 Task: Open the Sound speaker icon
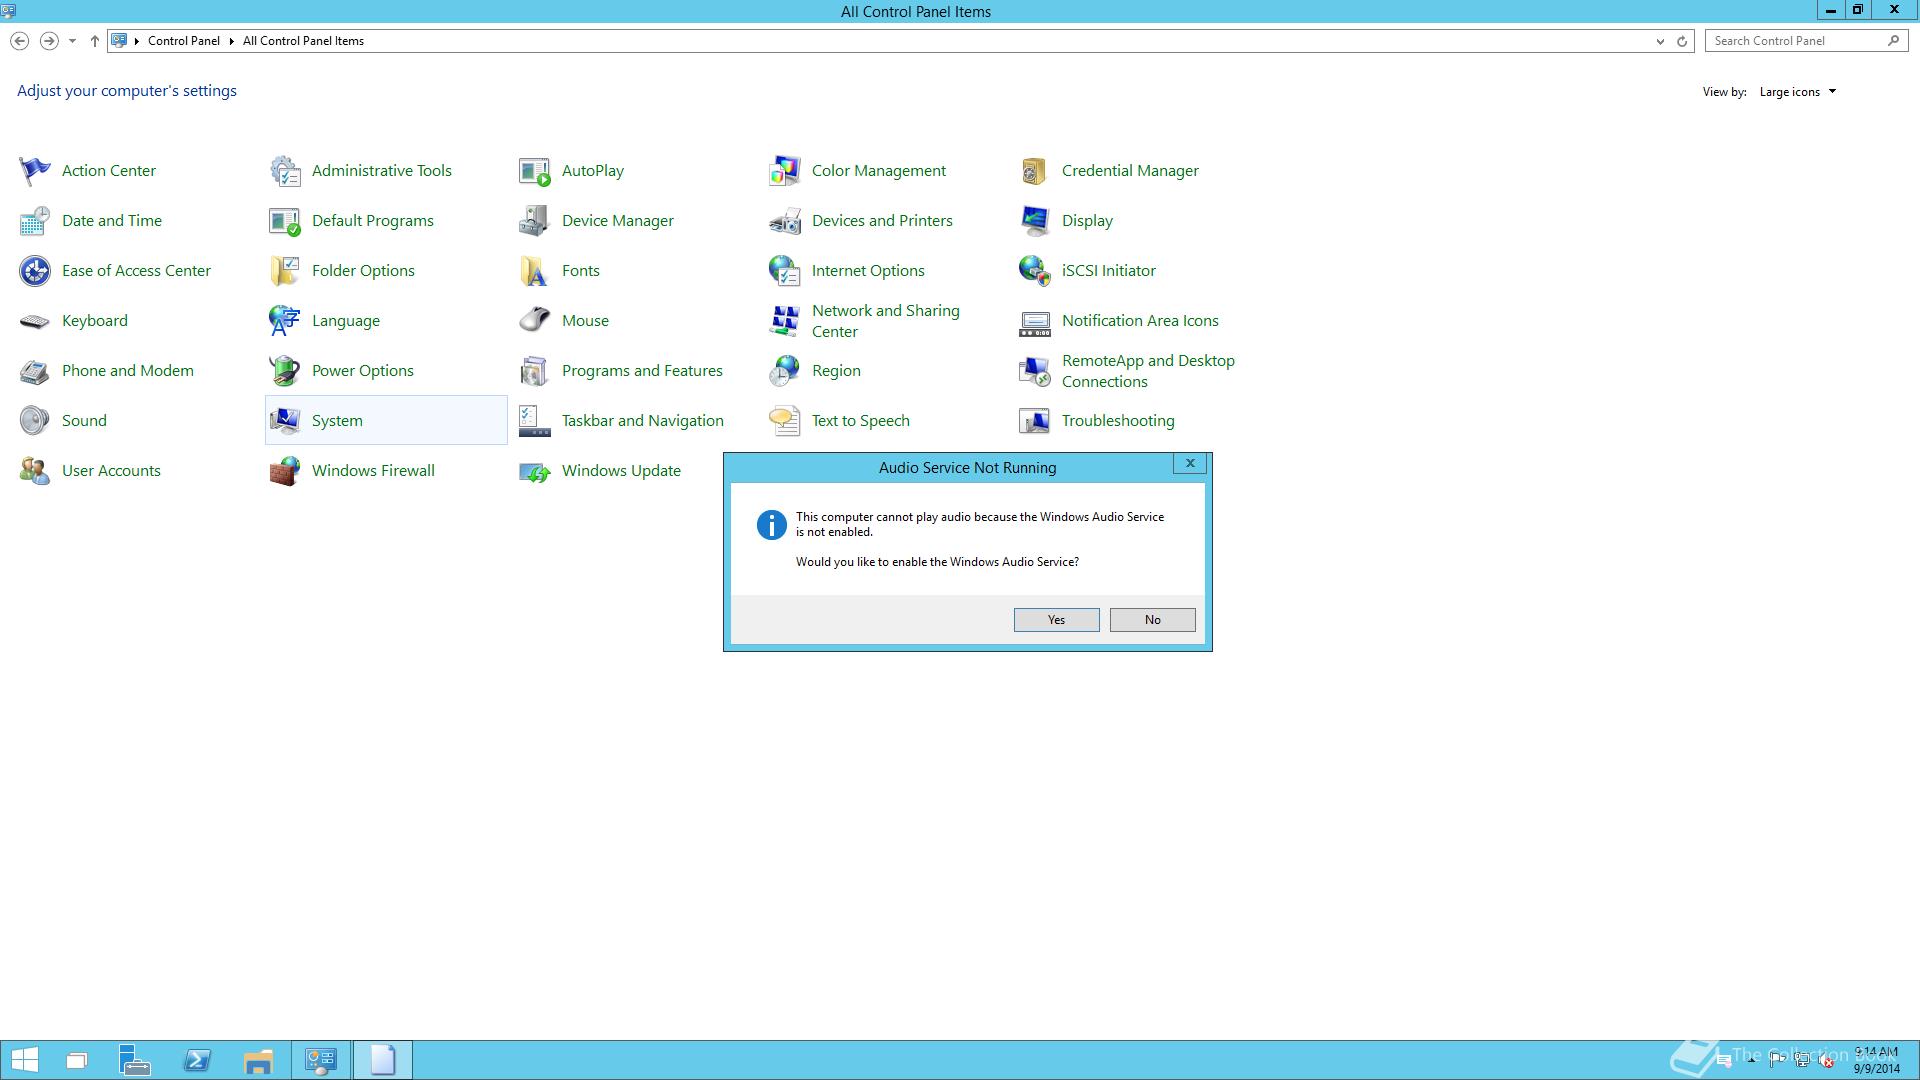[x=35, y=421]
